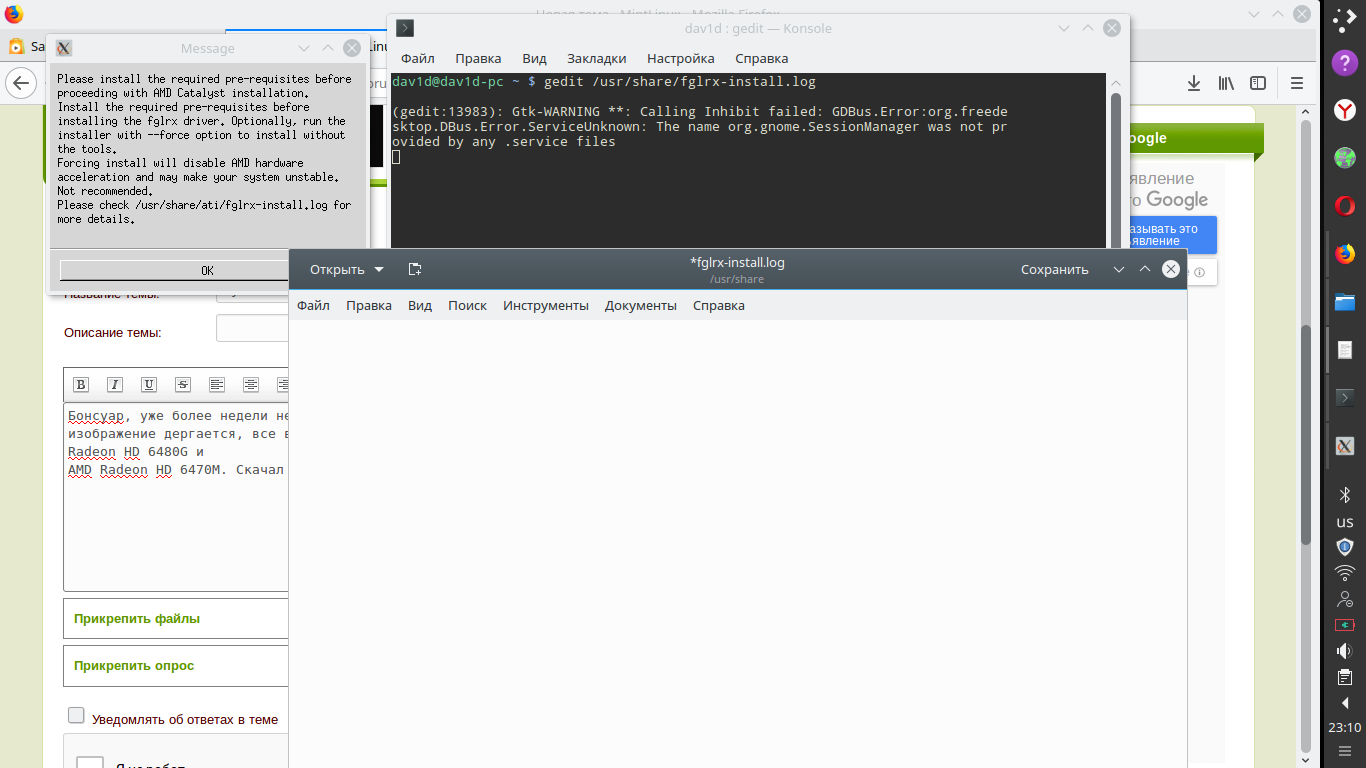Toggle the Firefox sidebar icon
The height and width of the screenshot is (768, 1366).
pos(1259,83)
